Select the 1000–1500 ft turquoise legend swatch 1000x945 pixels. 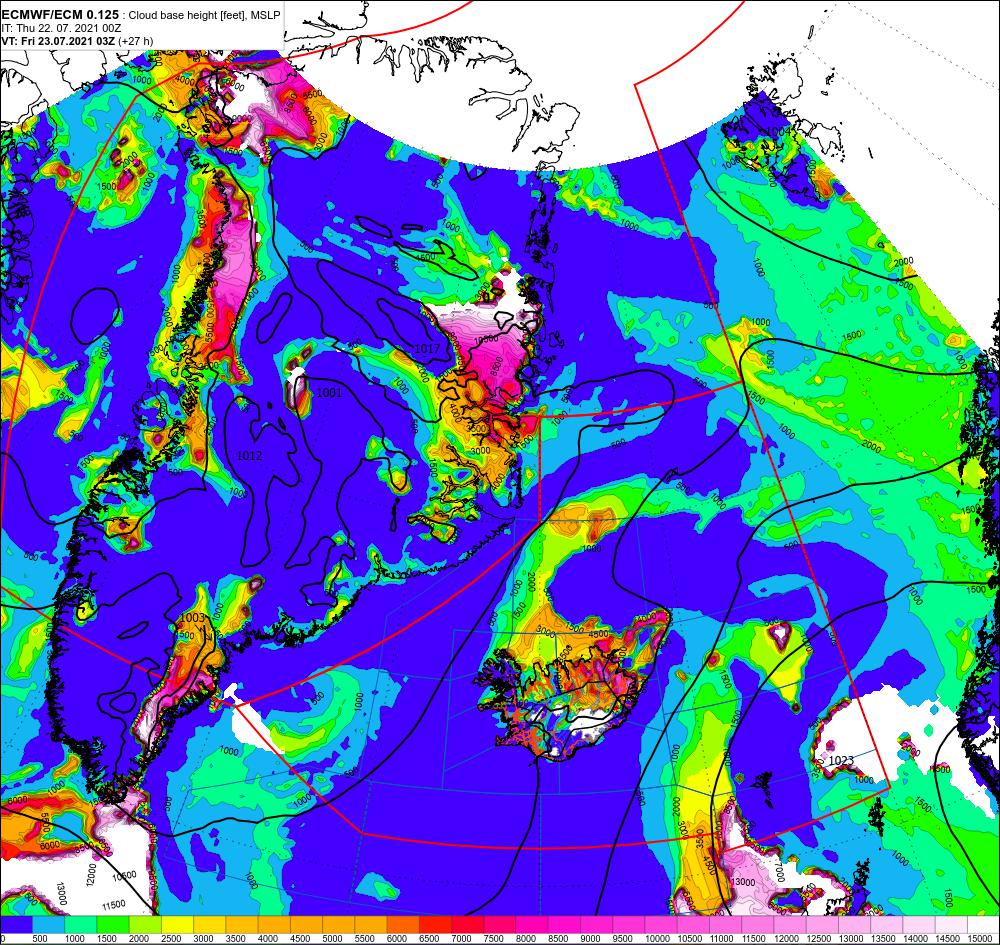tap(81, 925)
